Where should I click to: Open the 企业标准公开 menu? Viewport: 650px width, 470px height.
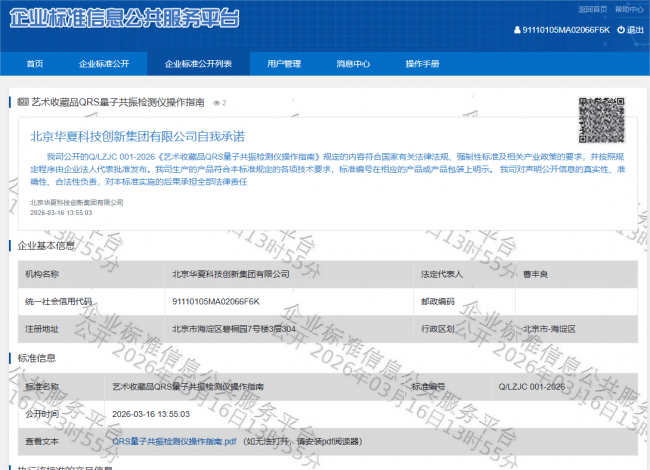click(x=104, y=64)
